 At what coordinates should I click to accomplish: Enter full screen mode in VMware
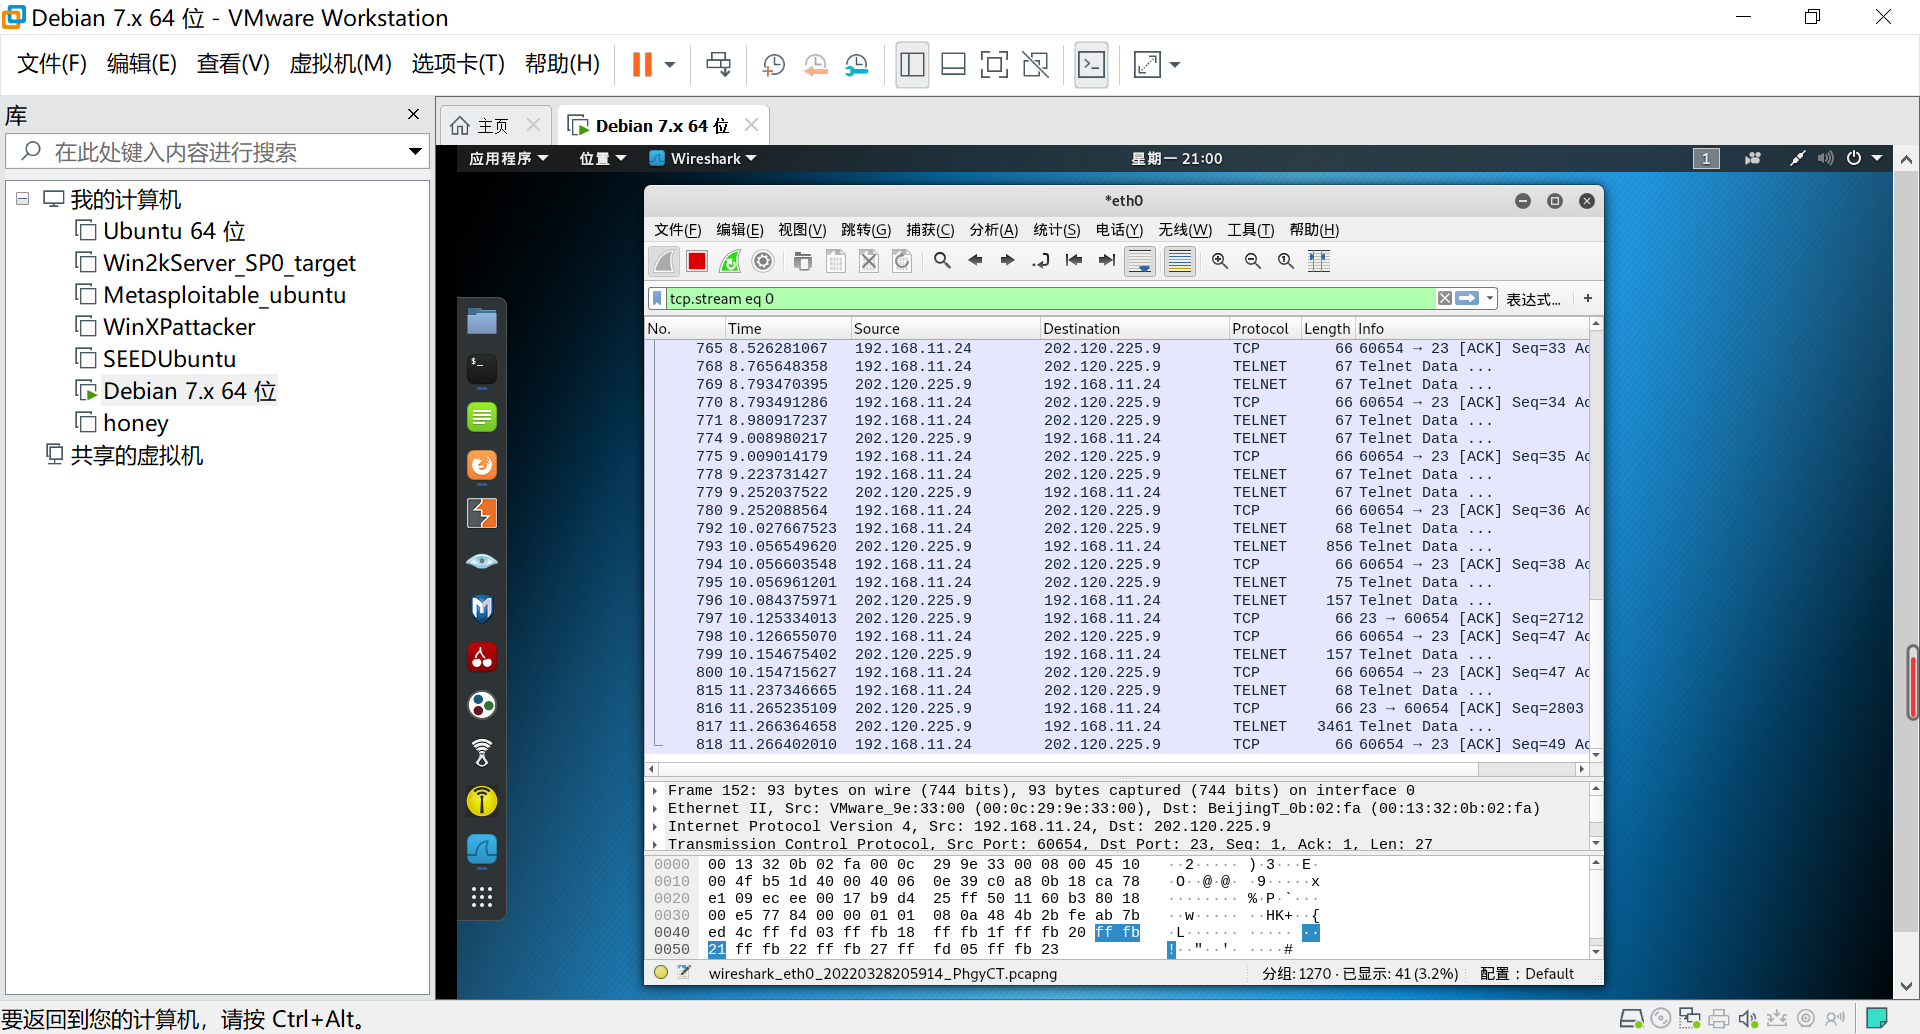pos(994,65)
